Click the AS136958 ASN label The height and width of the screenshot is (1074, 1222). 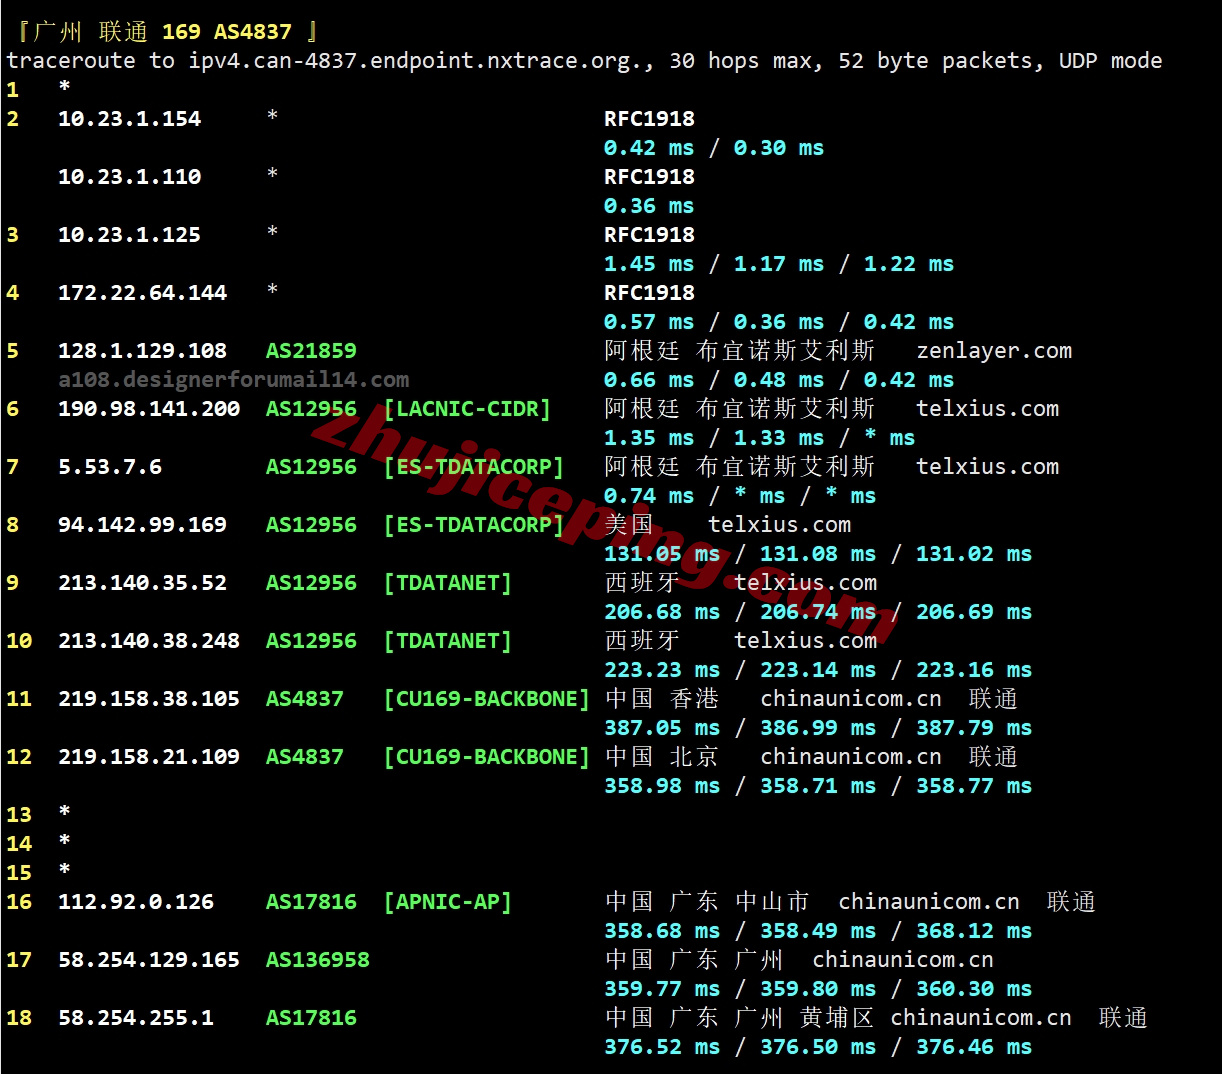tap(317, 960)
